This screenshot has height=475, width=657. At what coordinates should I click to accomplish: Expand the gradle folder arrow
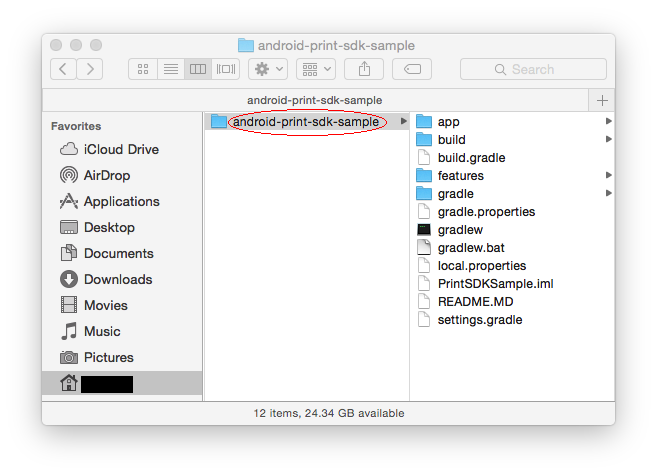[608, 194]
